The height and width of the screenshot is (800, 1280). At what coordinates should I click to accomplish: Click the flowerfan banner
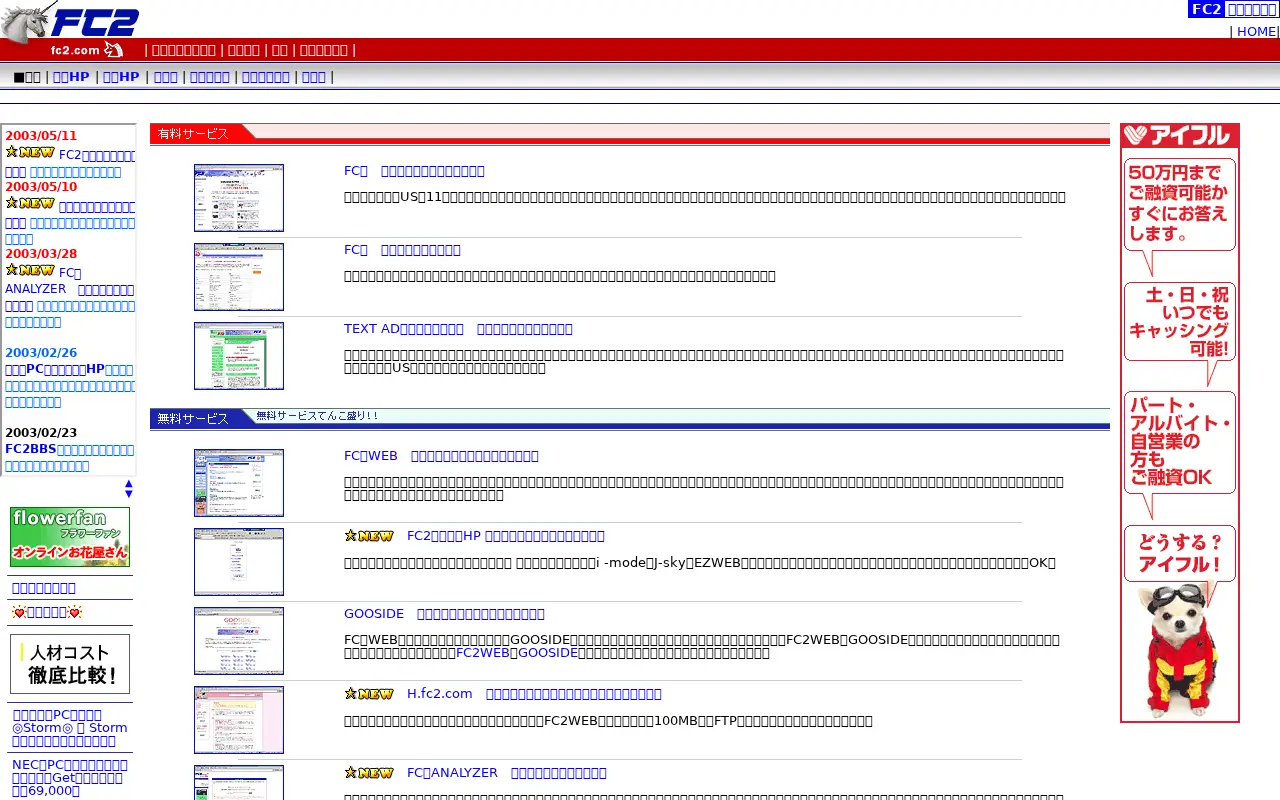[70, 537]
